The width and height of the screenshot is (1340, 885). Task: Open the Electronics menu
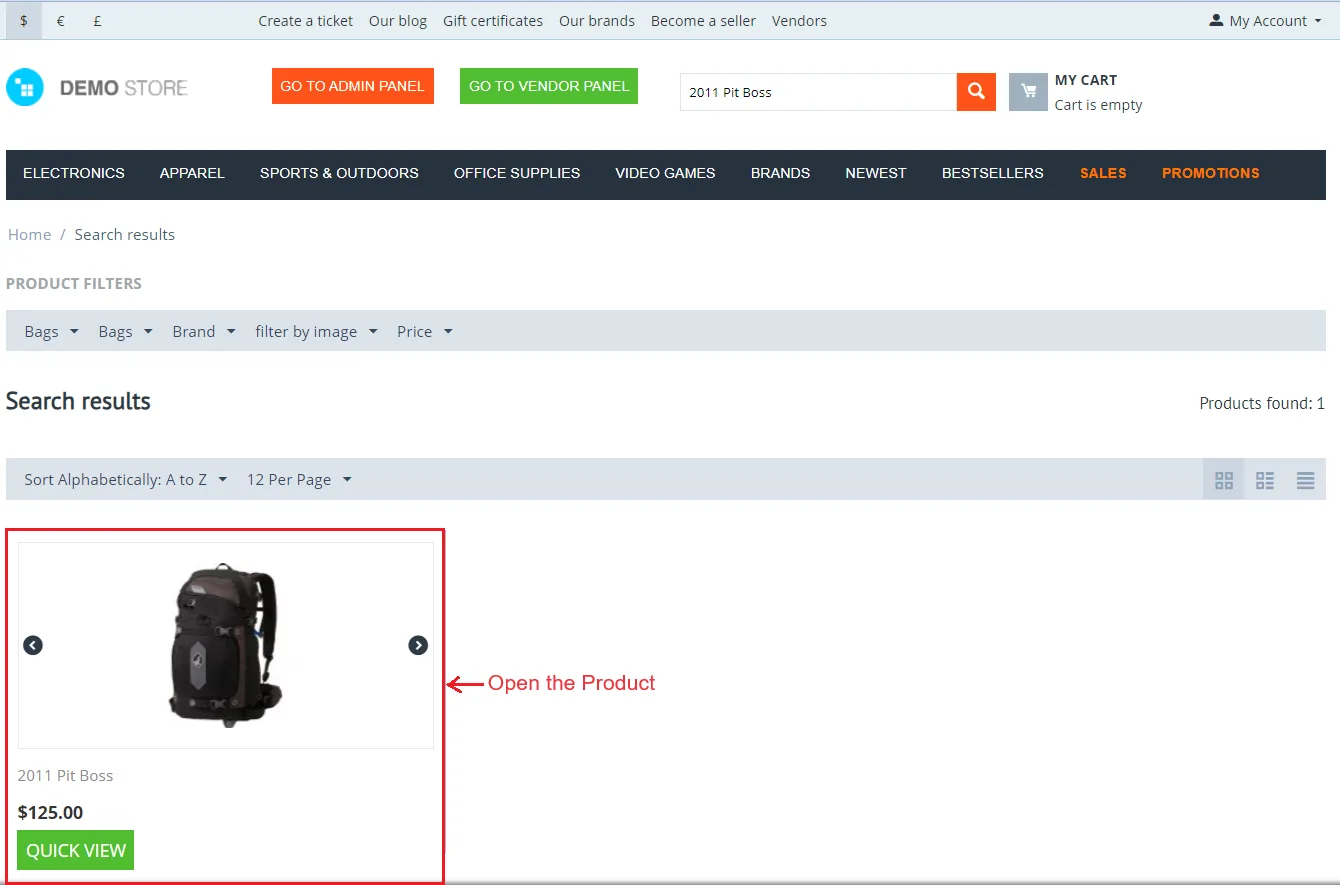(x=74, y=173)
